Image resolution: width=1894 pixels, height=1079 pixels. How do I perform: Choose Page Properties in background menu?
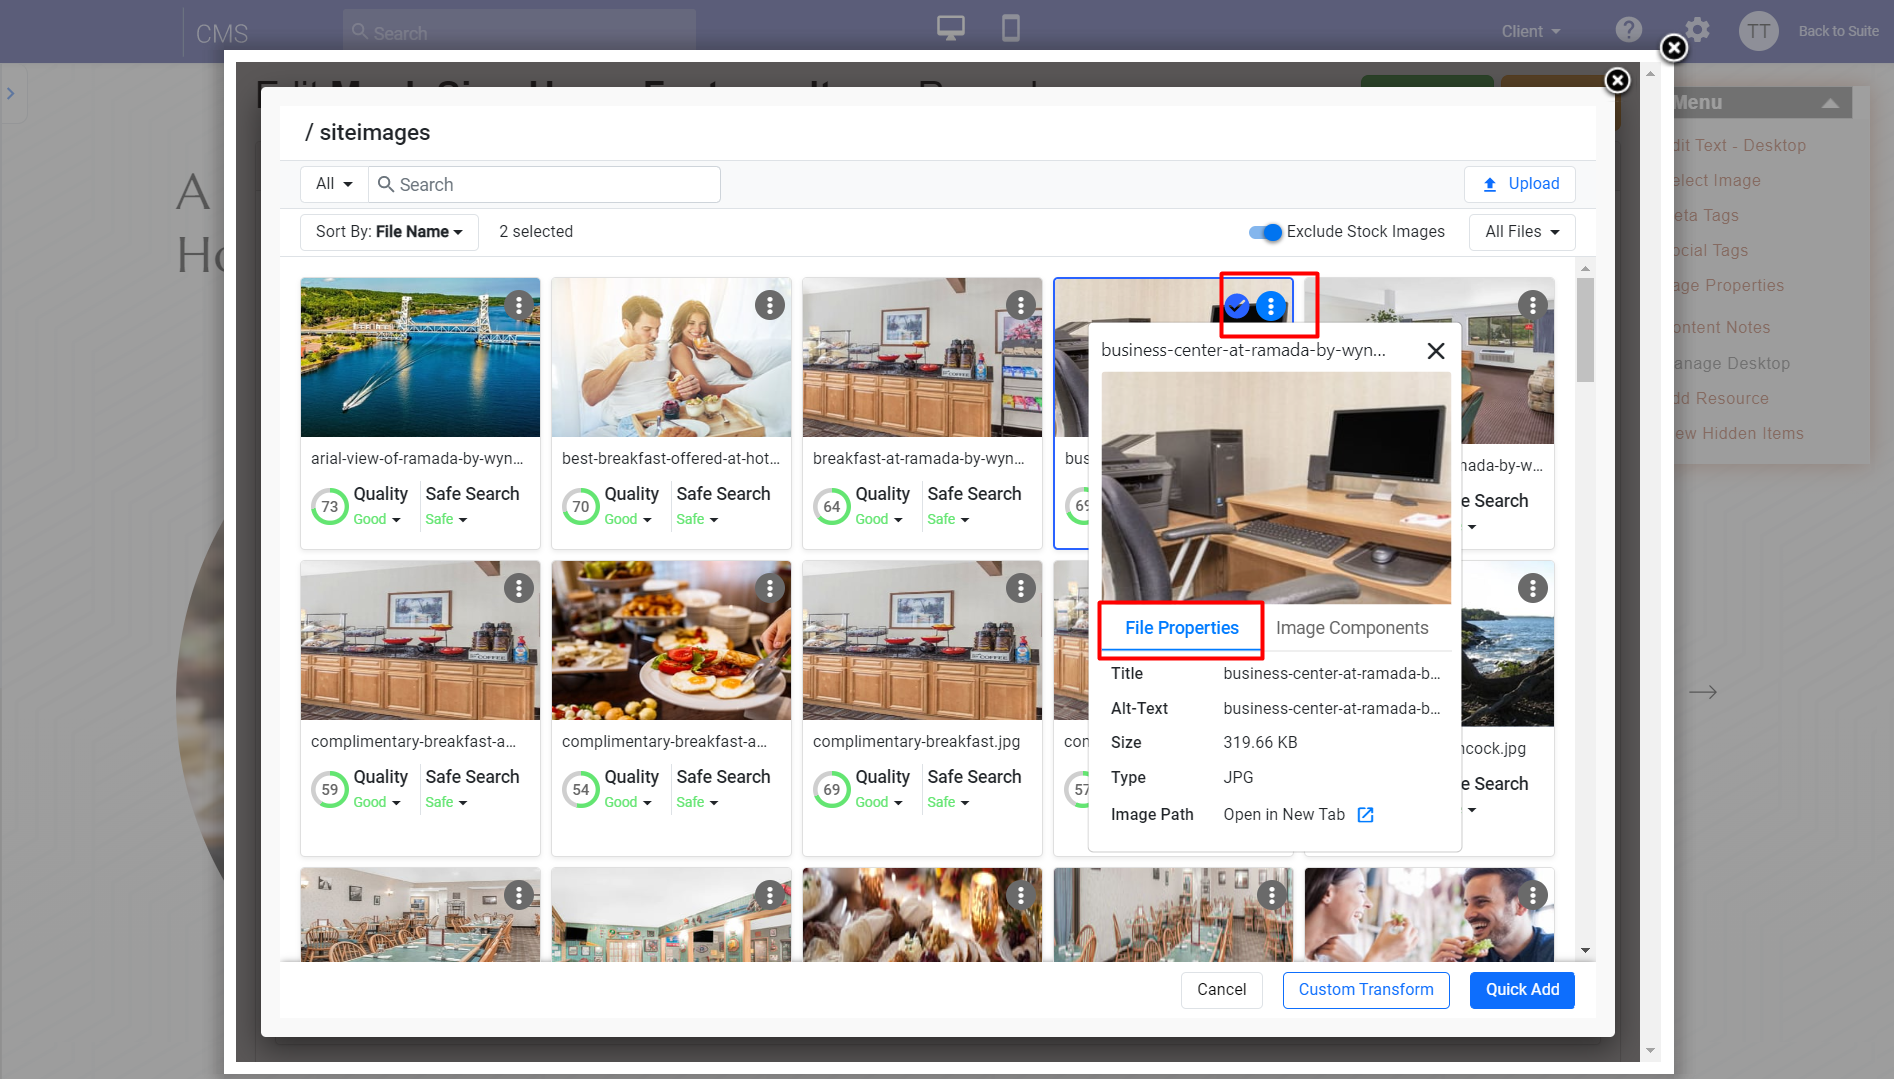pos(1729,286)
